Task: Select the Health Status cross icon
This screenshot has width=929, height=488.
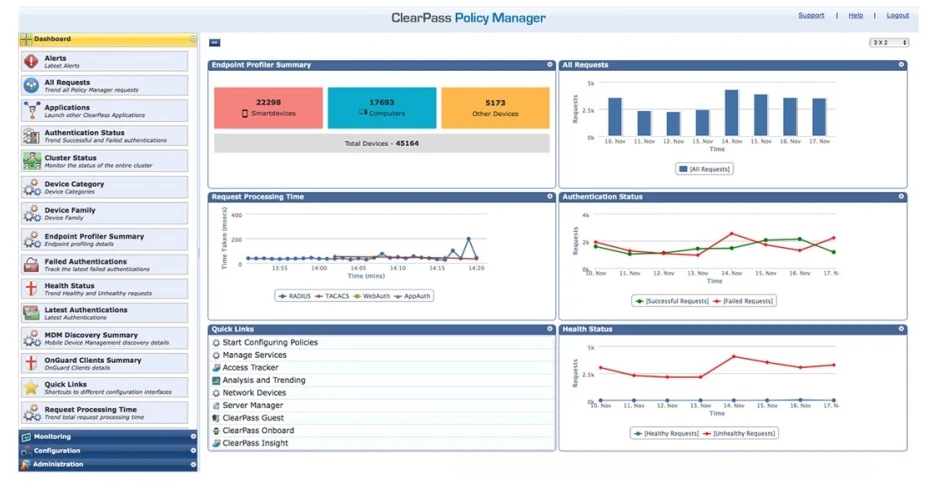Action: (31, 289)
